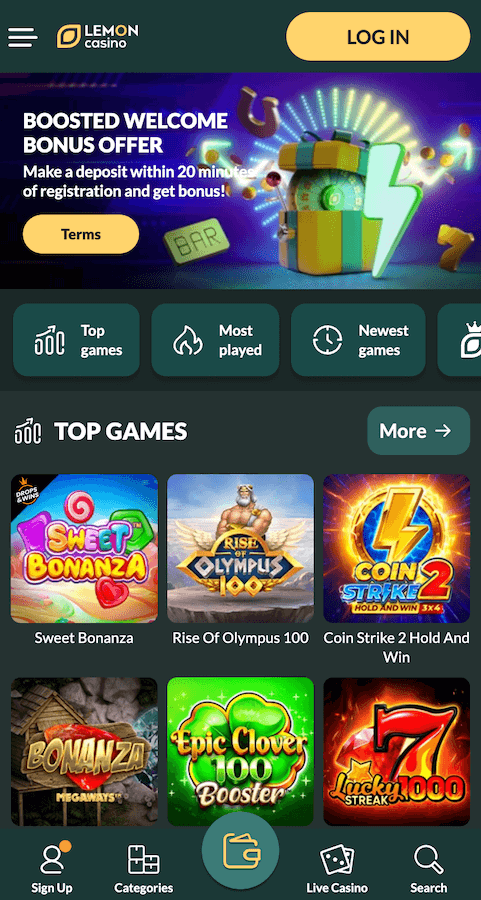The image size is (481, 900).
Task: Select the Top games category chip
Action: [76, 340]
